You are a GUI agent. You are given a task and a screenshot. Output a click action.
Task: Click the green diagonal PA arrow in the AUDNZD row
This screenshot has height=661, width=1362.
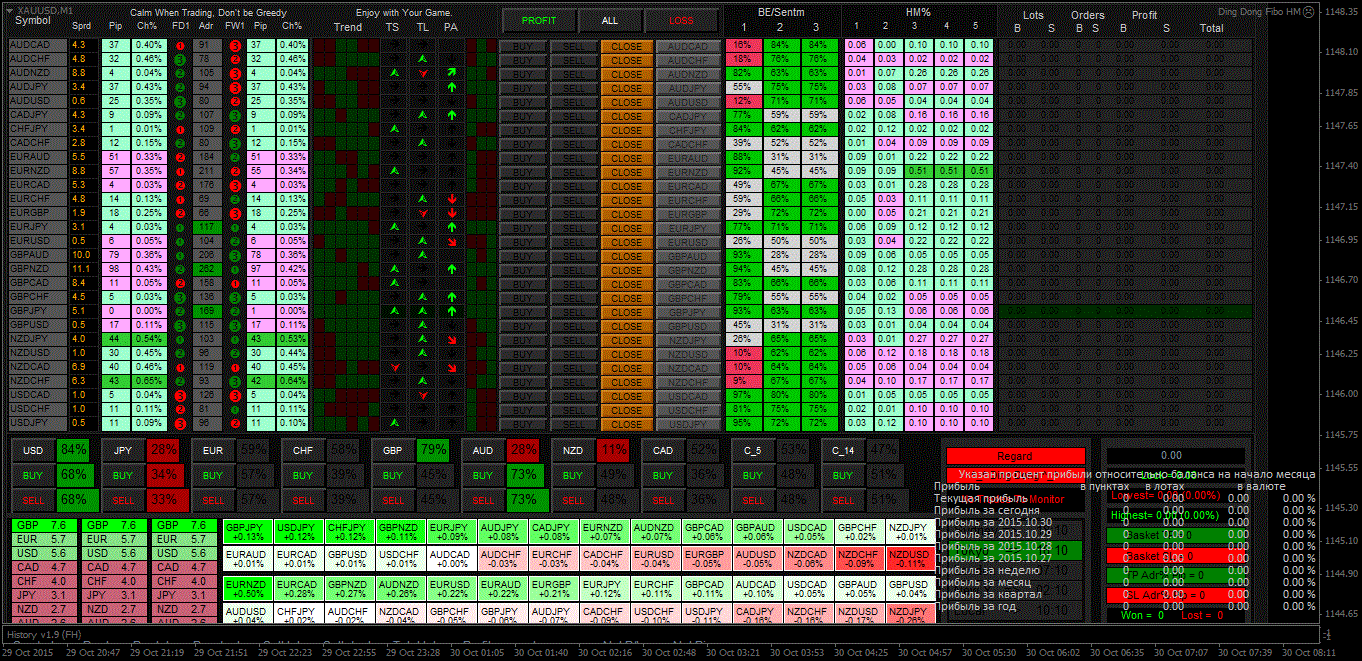[452, 74]
